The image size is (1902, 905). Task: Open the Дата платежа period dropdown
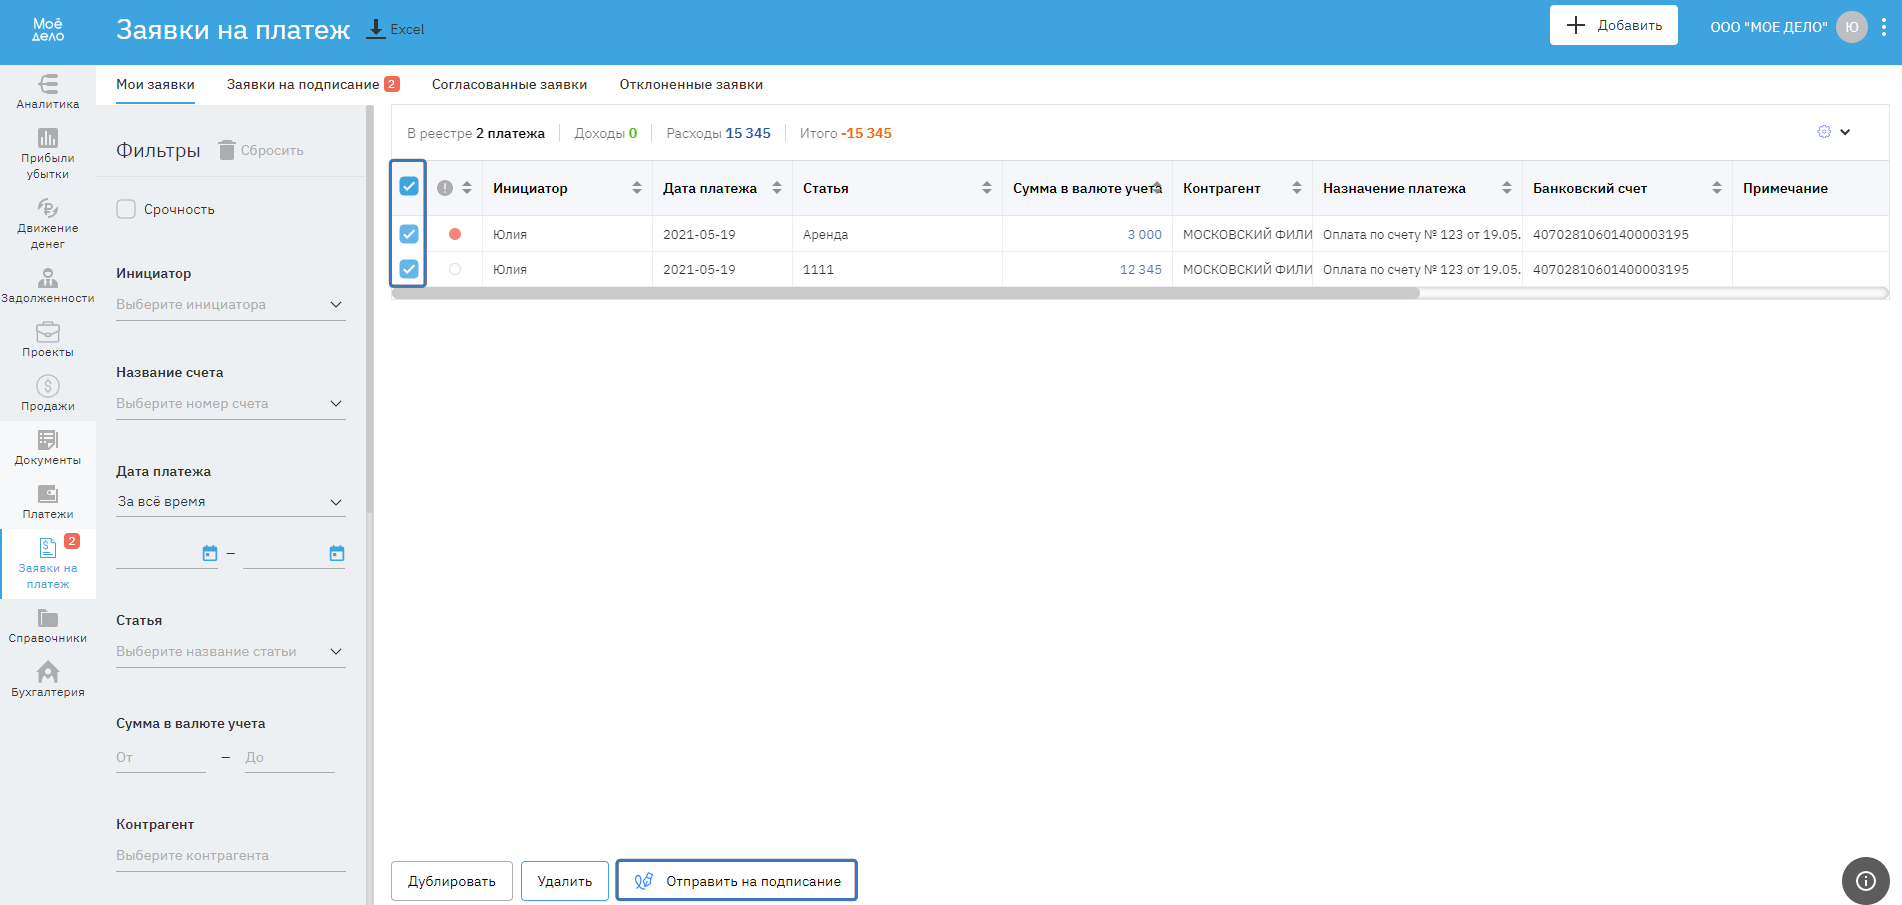pyautogui.click(x=230, y=502)
